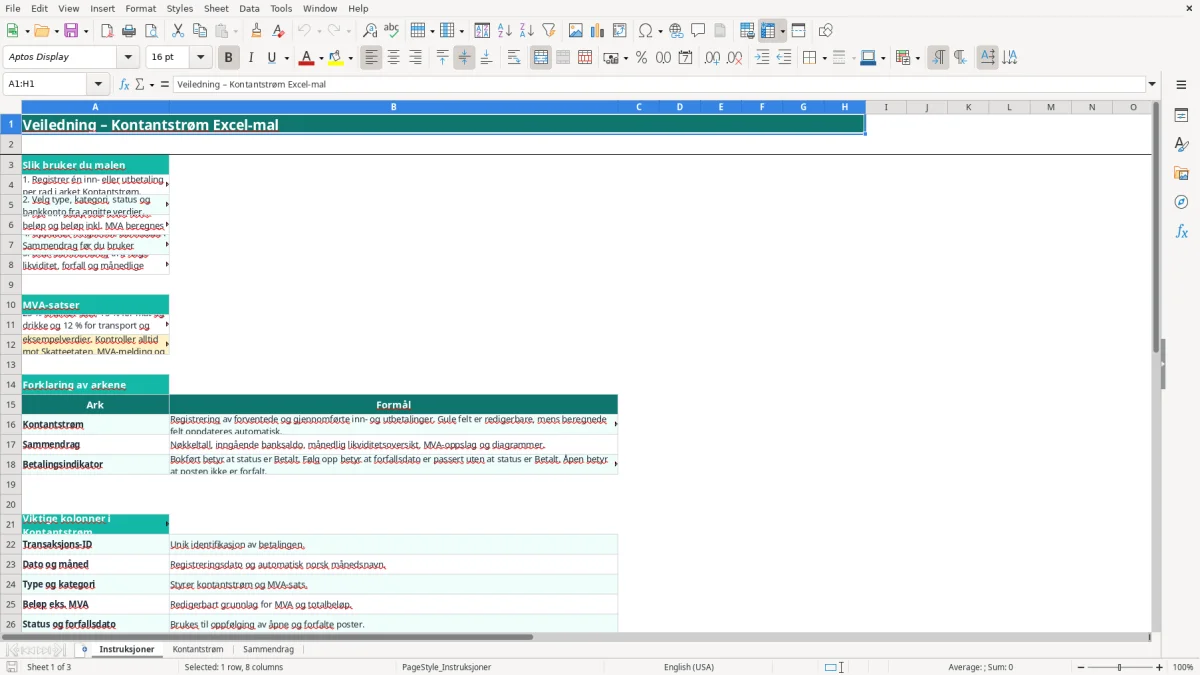Screen dimensions: 1200x675
Task: Expand the formula bar arrow
Action: tap(1152, 84)
